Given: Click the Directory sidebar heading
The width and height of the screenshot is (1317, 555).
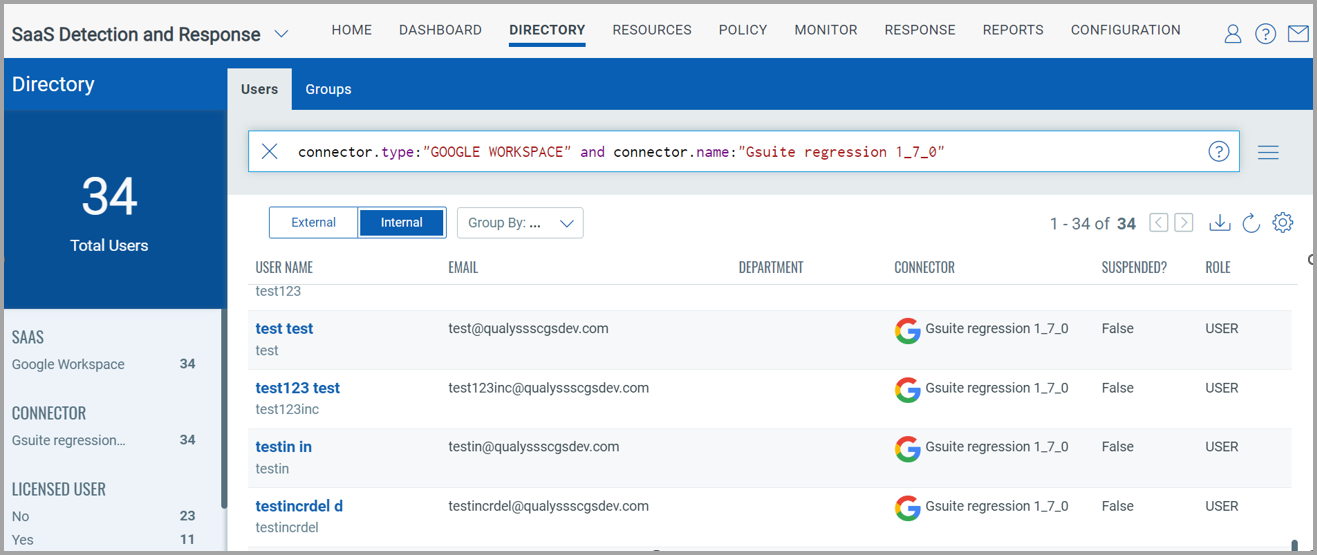Looking at the screenshot, I should 53,85.
